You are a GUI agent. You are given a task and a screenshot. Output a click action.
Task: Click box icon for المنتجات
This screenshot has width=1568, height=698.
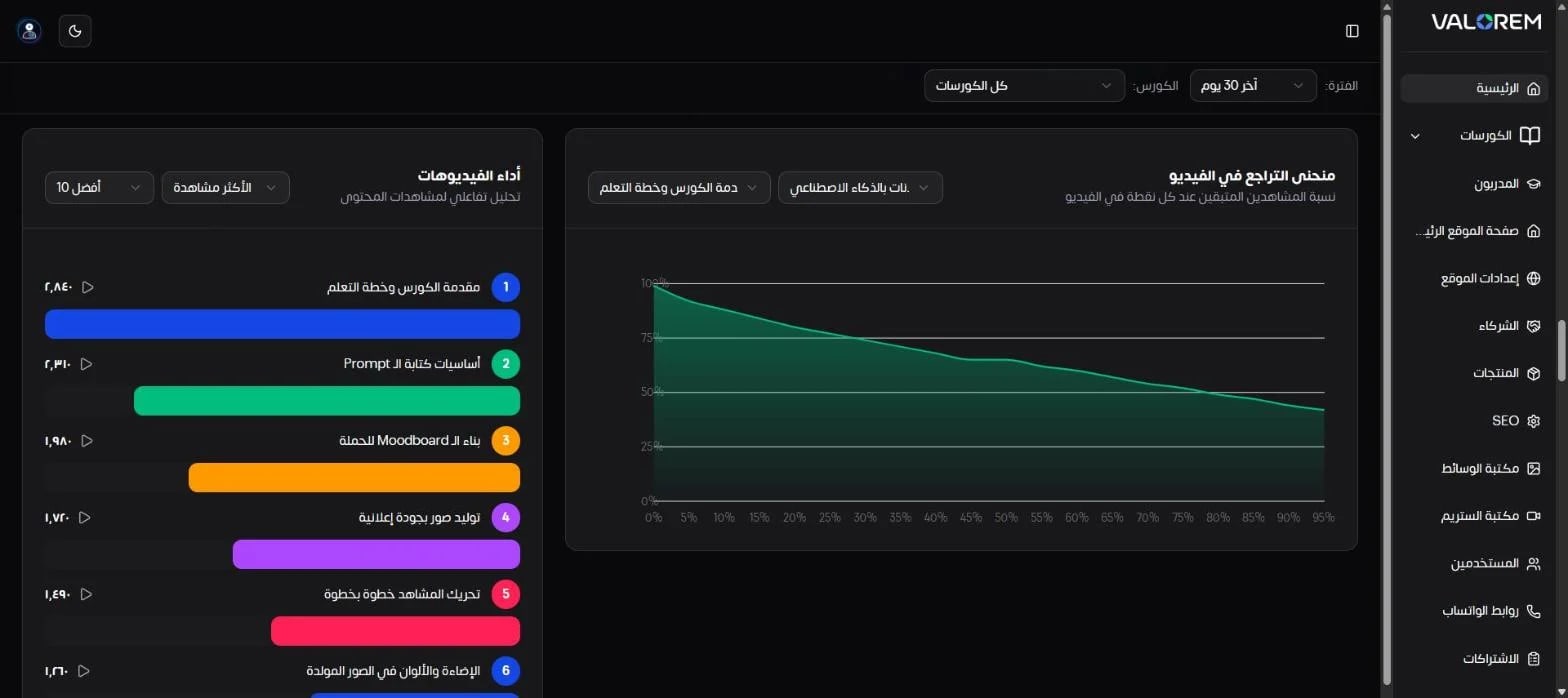1534,373
